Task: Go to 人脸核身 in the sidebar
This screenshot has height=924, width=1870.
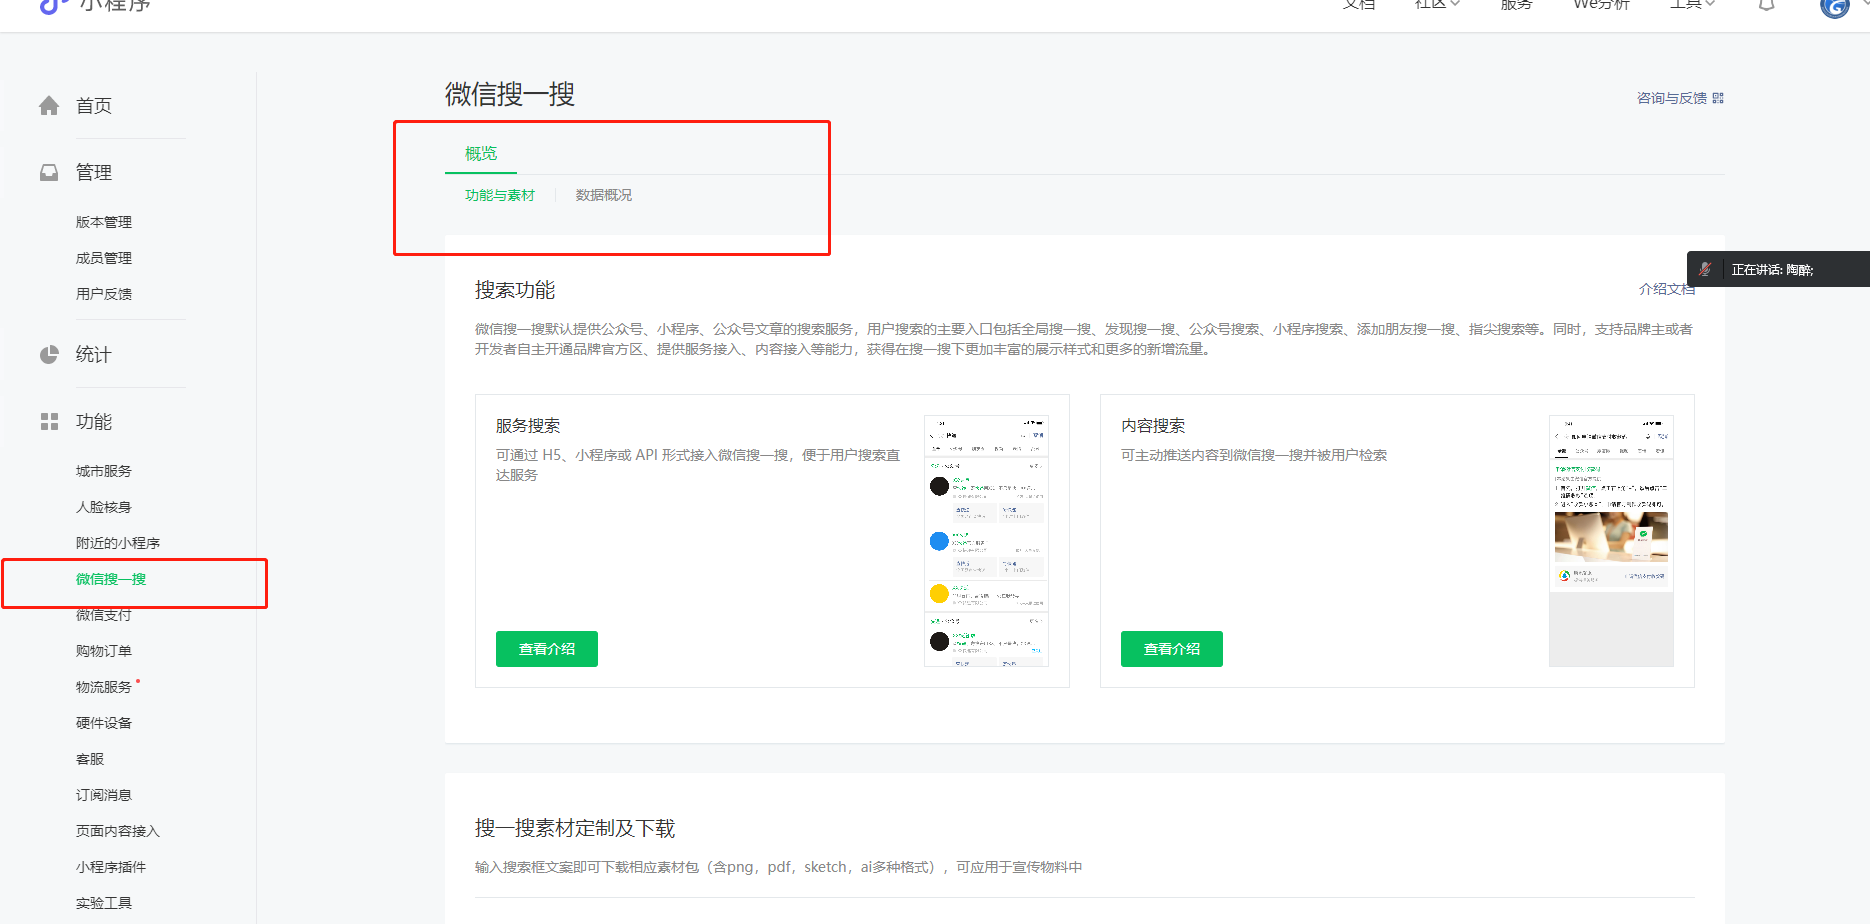Action: coord(104,507)
